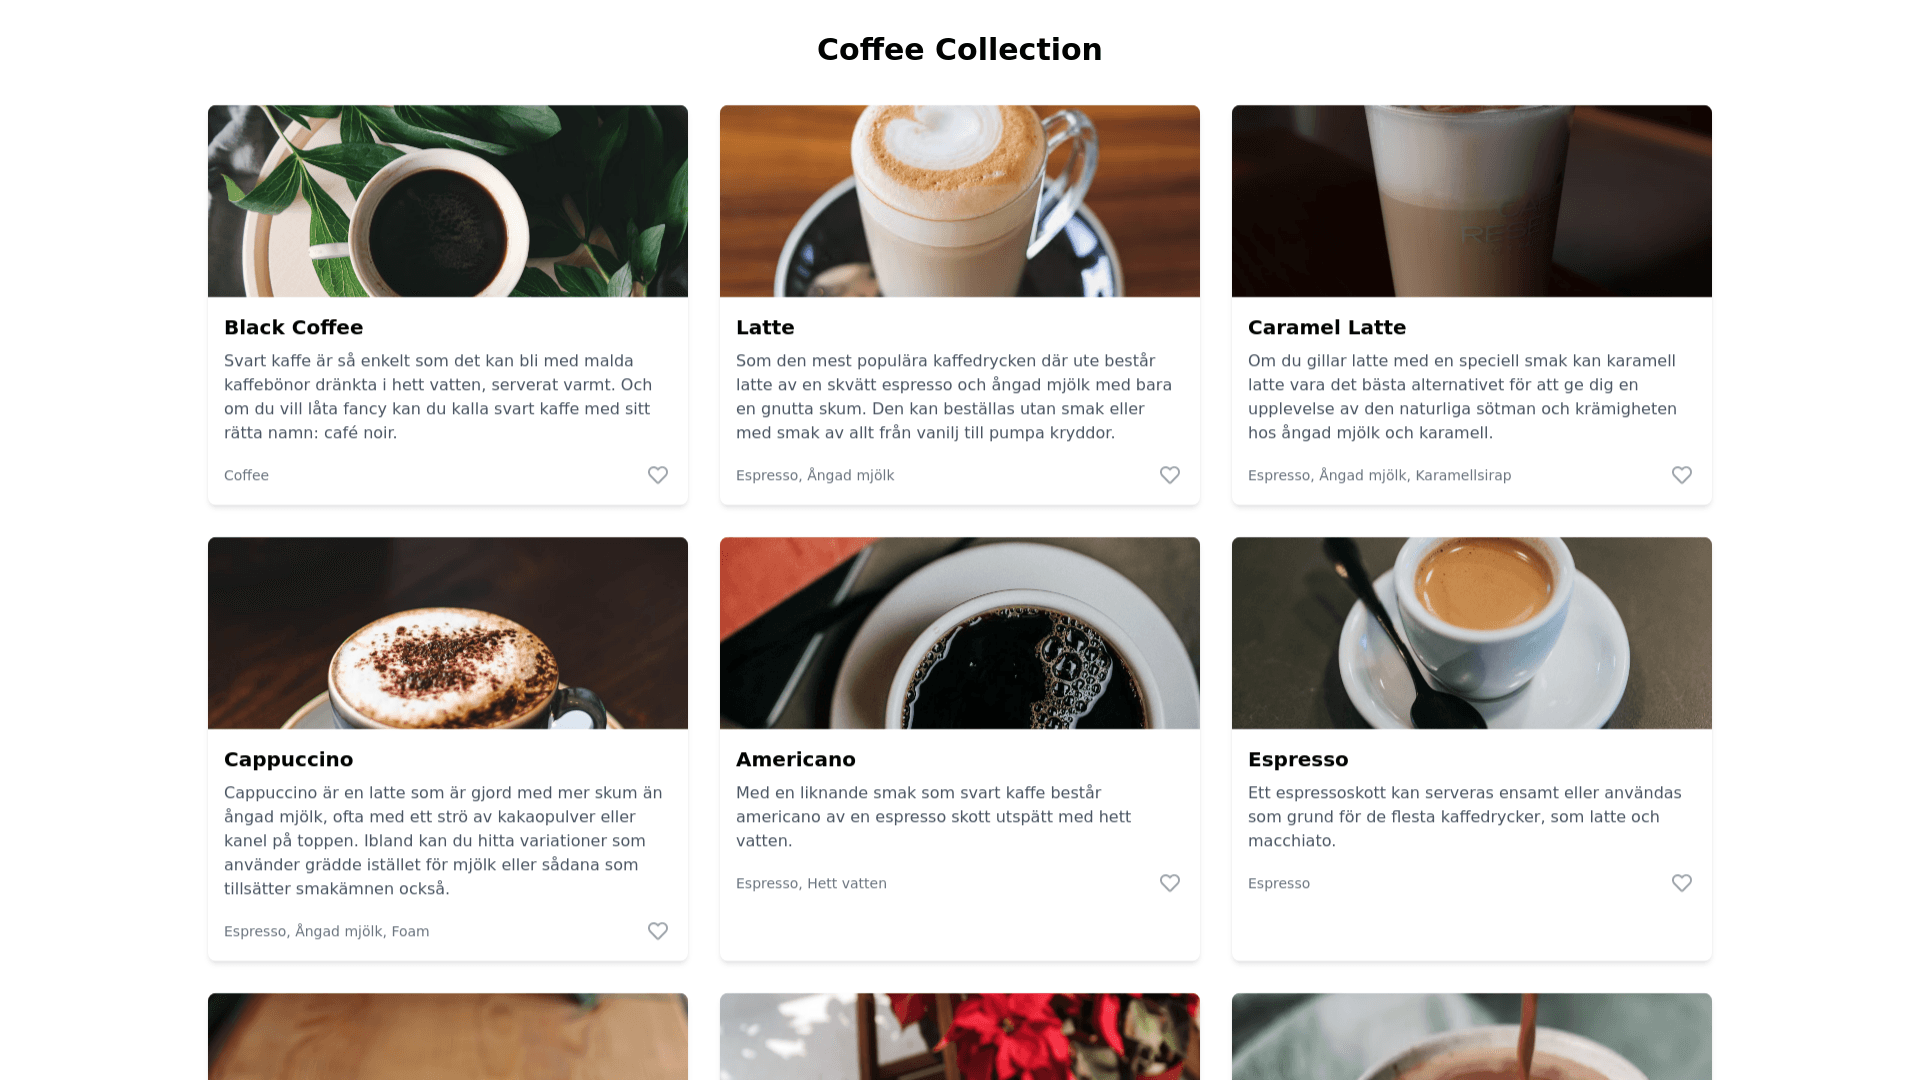Click the Coffee Collection page heading

coord(960,49)
